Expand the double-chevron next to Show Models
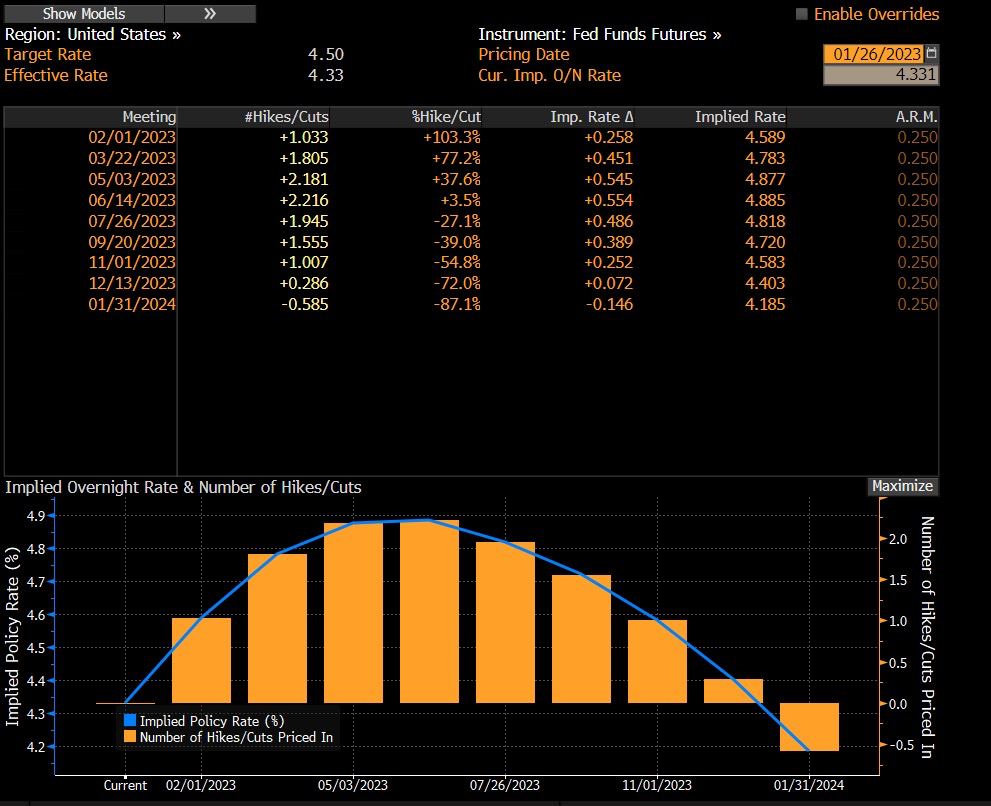991x806 pixels. coord(209,14)
